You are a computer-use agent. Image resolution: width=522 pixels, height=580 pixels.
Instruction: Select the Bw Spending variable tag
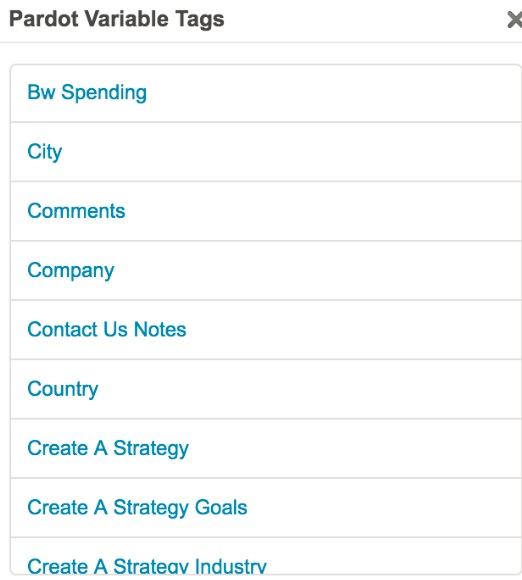coord(87,92)
